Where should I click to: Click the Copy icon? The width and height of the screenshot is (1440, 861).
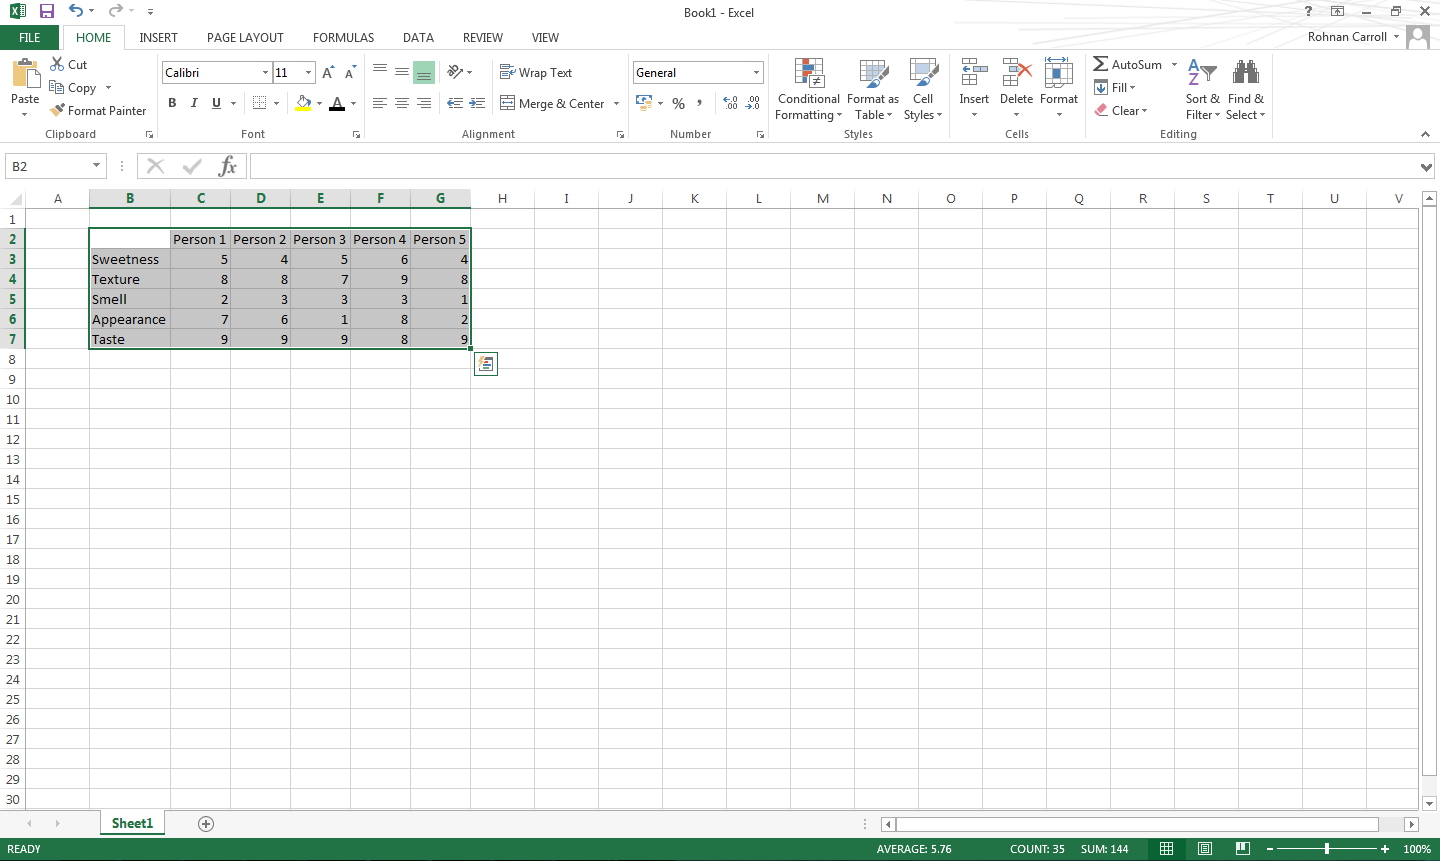[x=57, y=87]
